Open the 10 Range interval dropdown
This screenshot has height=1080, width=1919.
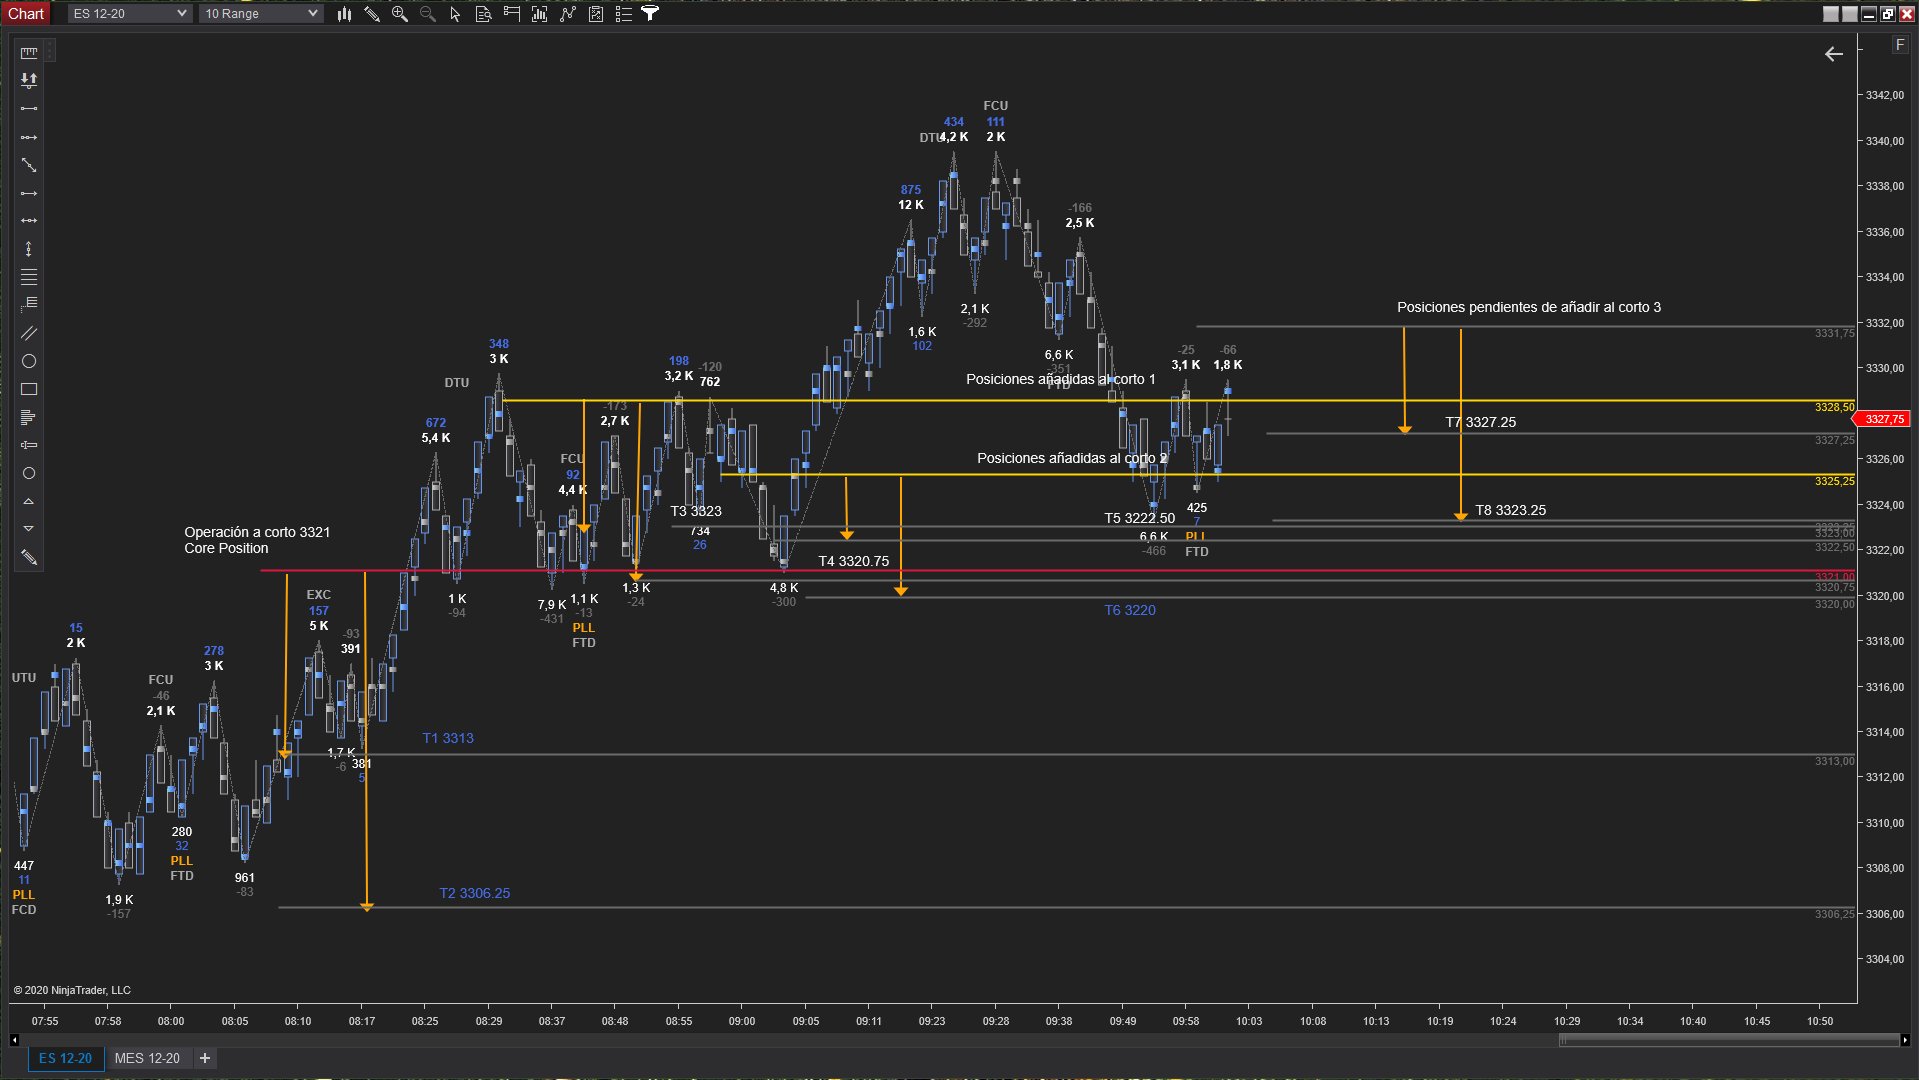(260, 14)
